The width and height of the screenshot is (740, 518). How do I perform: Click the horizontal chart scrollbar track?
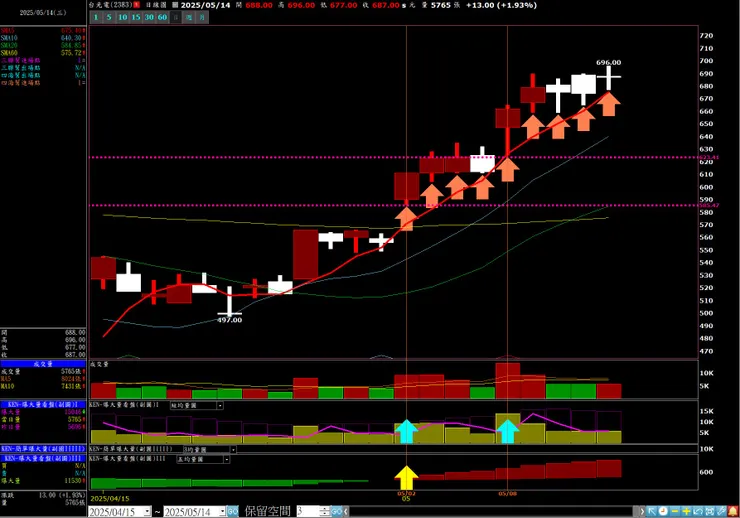click(x=494, y=511)
